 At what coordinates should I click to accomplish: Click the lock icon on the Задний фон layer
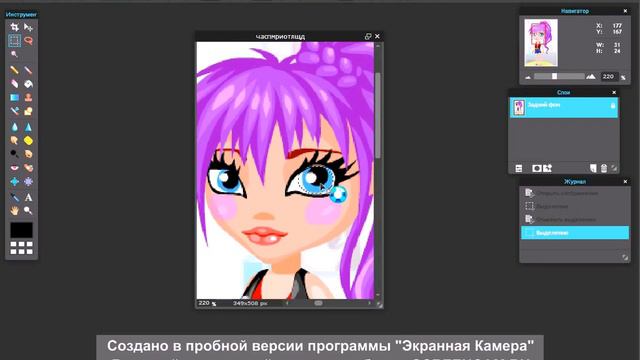tap(613, 106)
